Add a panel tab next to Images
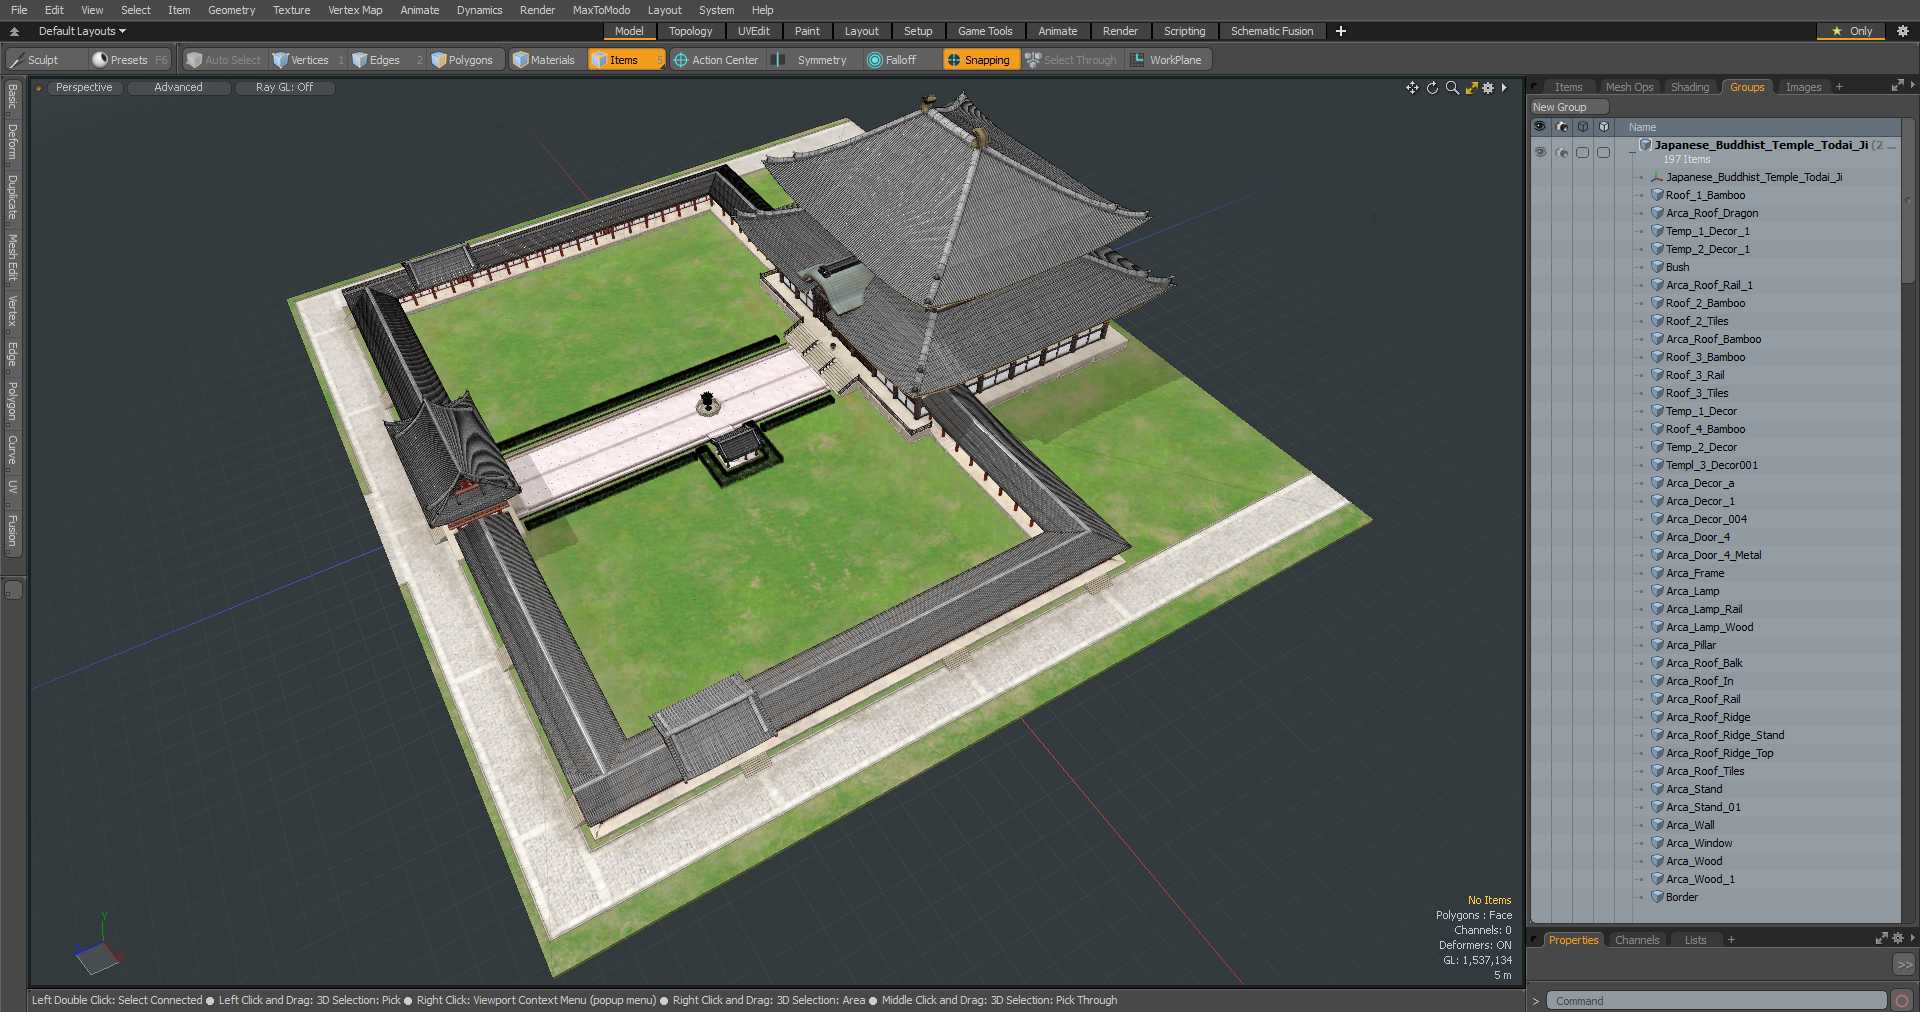1920x1012 pixels. pos(1839,87)
